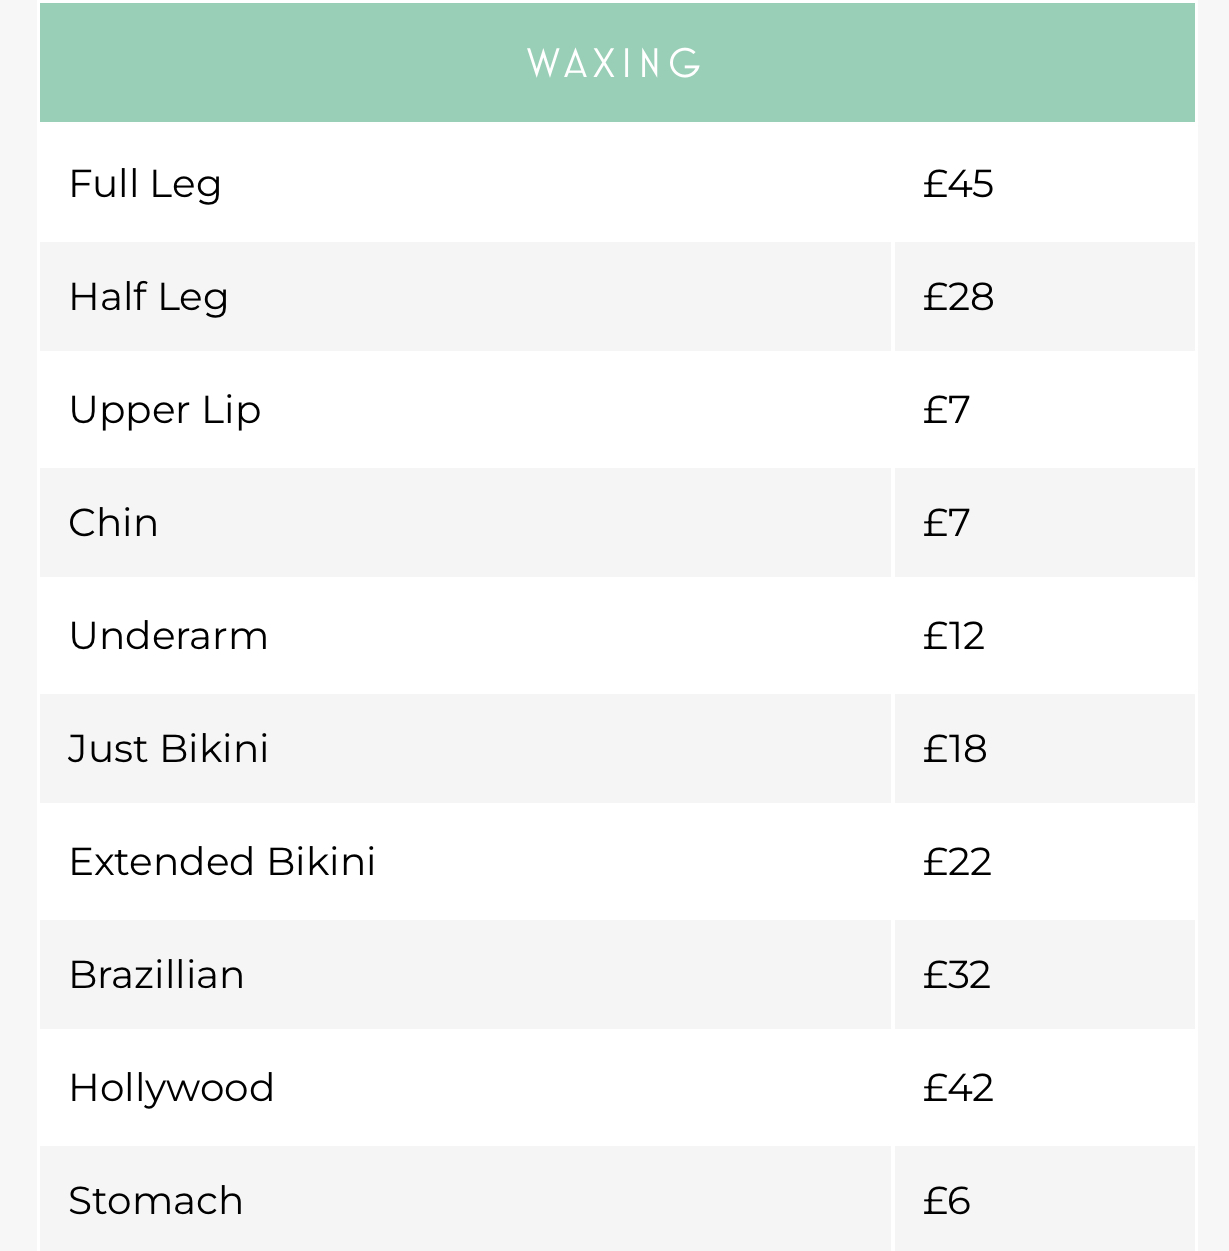Viewport: 1229px width, 1251px height.
Task: Click the WAXING table header
Action: 615,63
